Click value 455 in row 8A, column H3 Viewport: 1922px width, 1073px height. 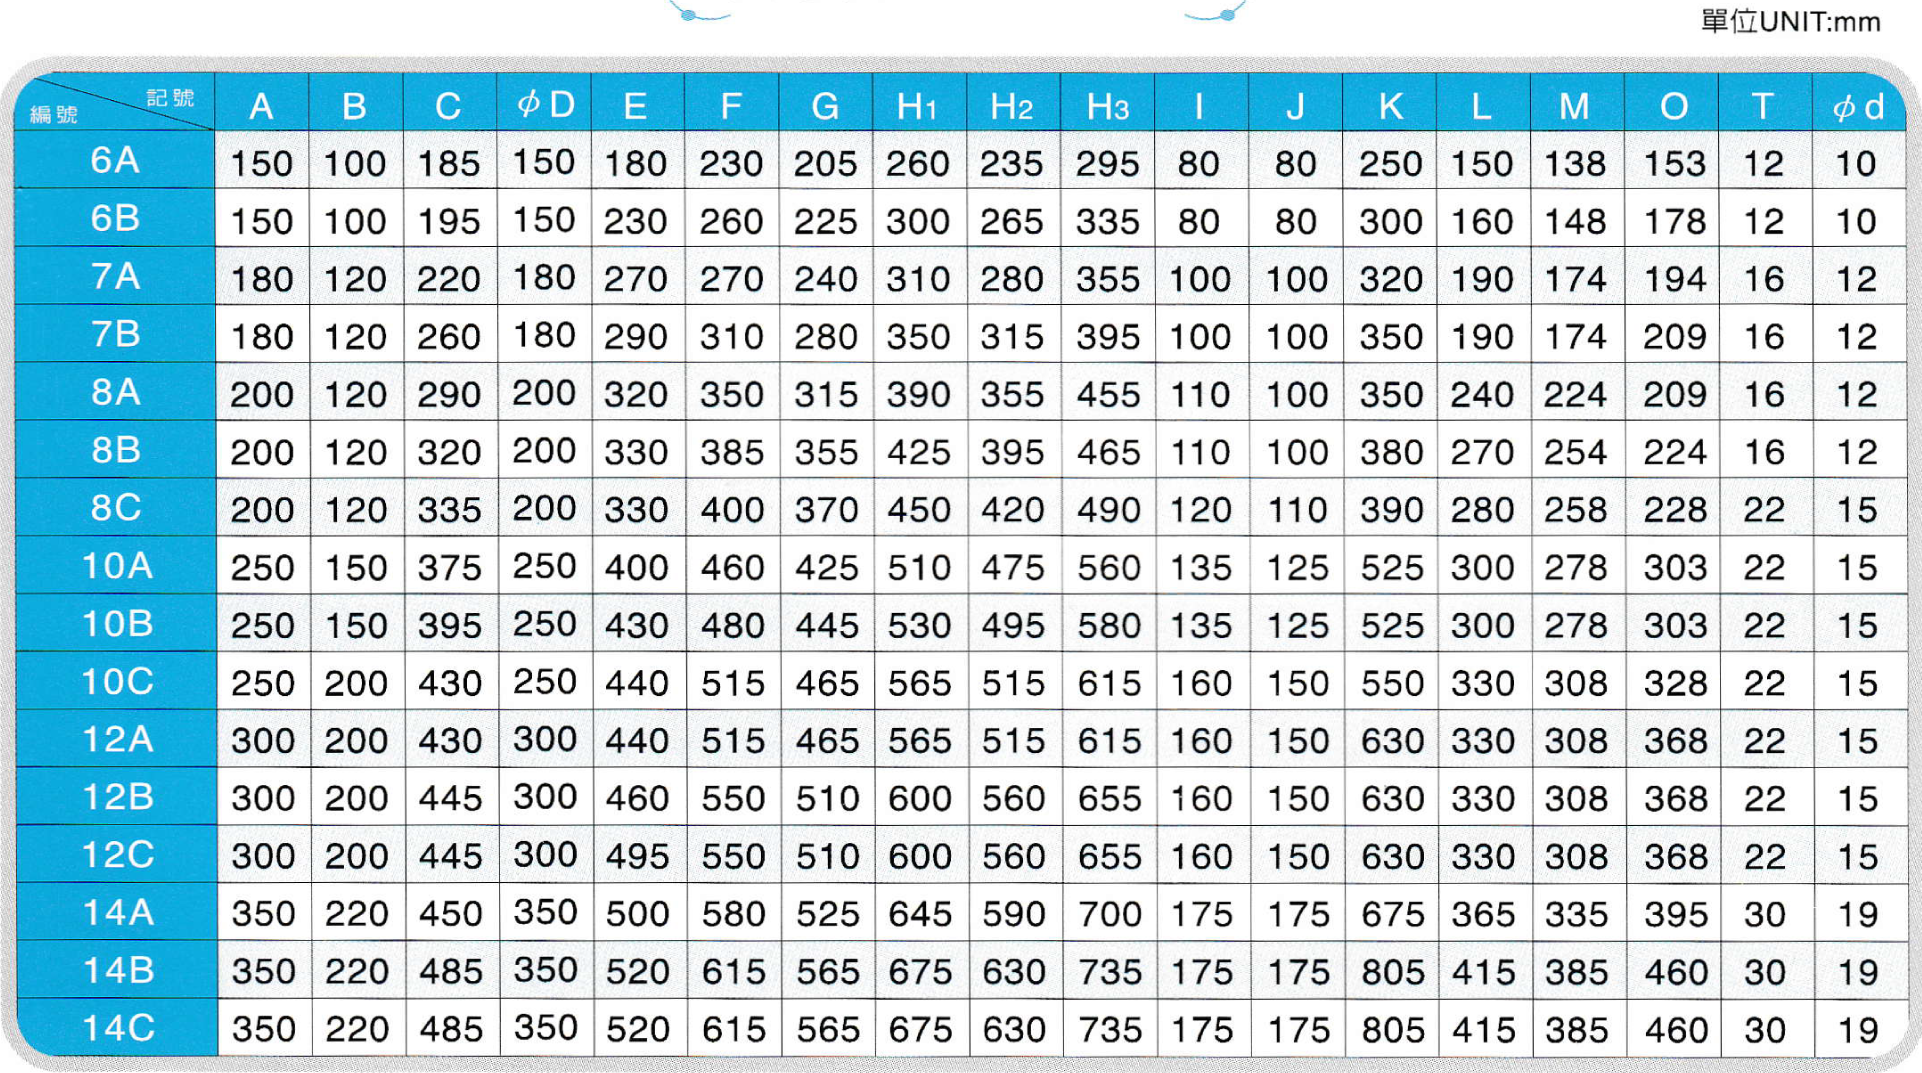click(x=1108, y=395)
